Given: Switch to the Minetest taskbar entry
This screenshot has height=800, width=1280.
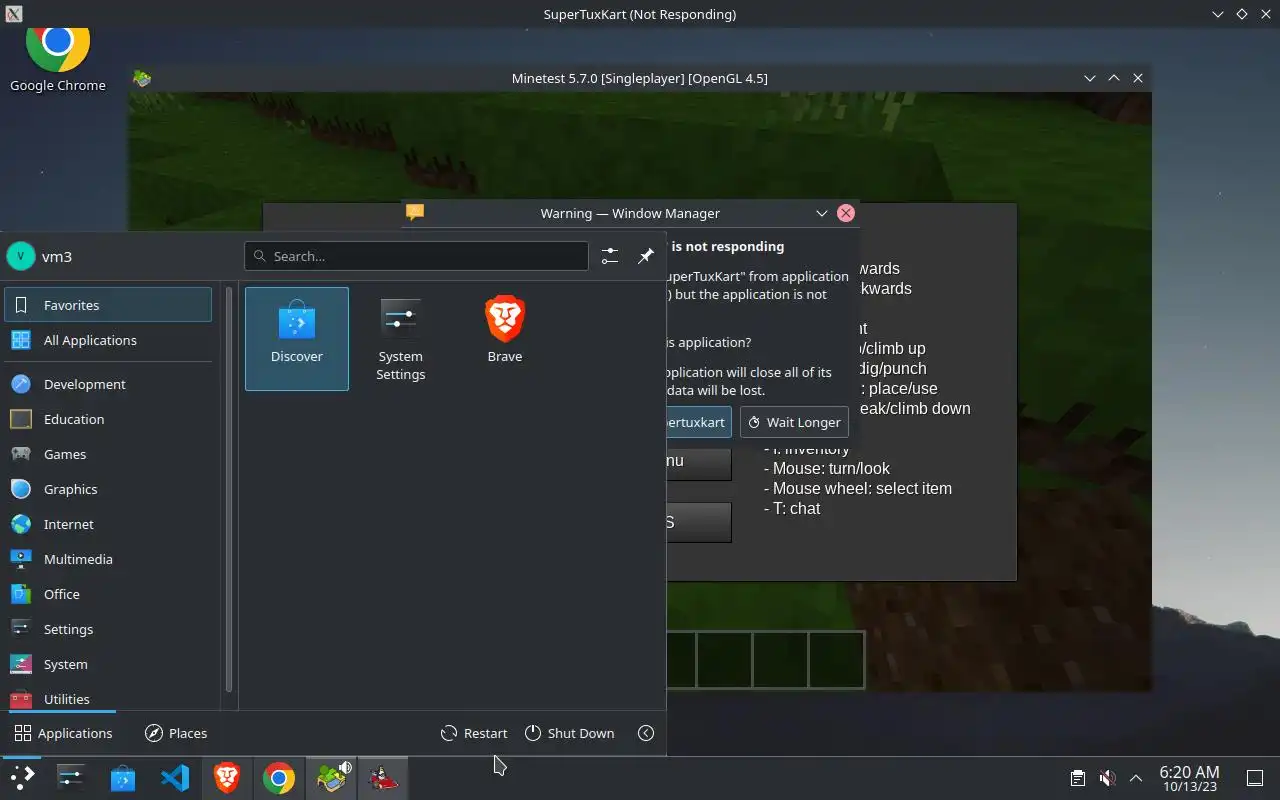Looking at the screenshot, I should (331, 778).
